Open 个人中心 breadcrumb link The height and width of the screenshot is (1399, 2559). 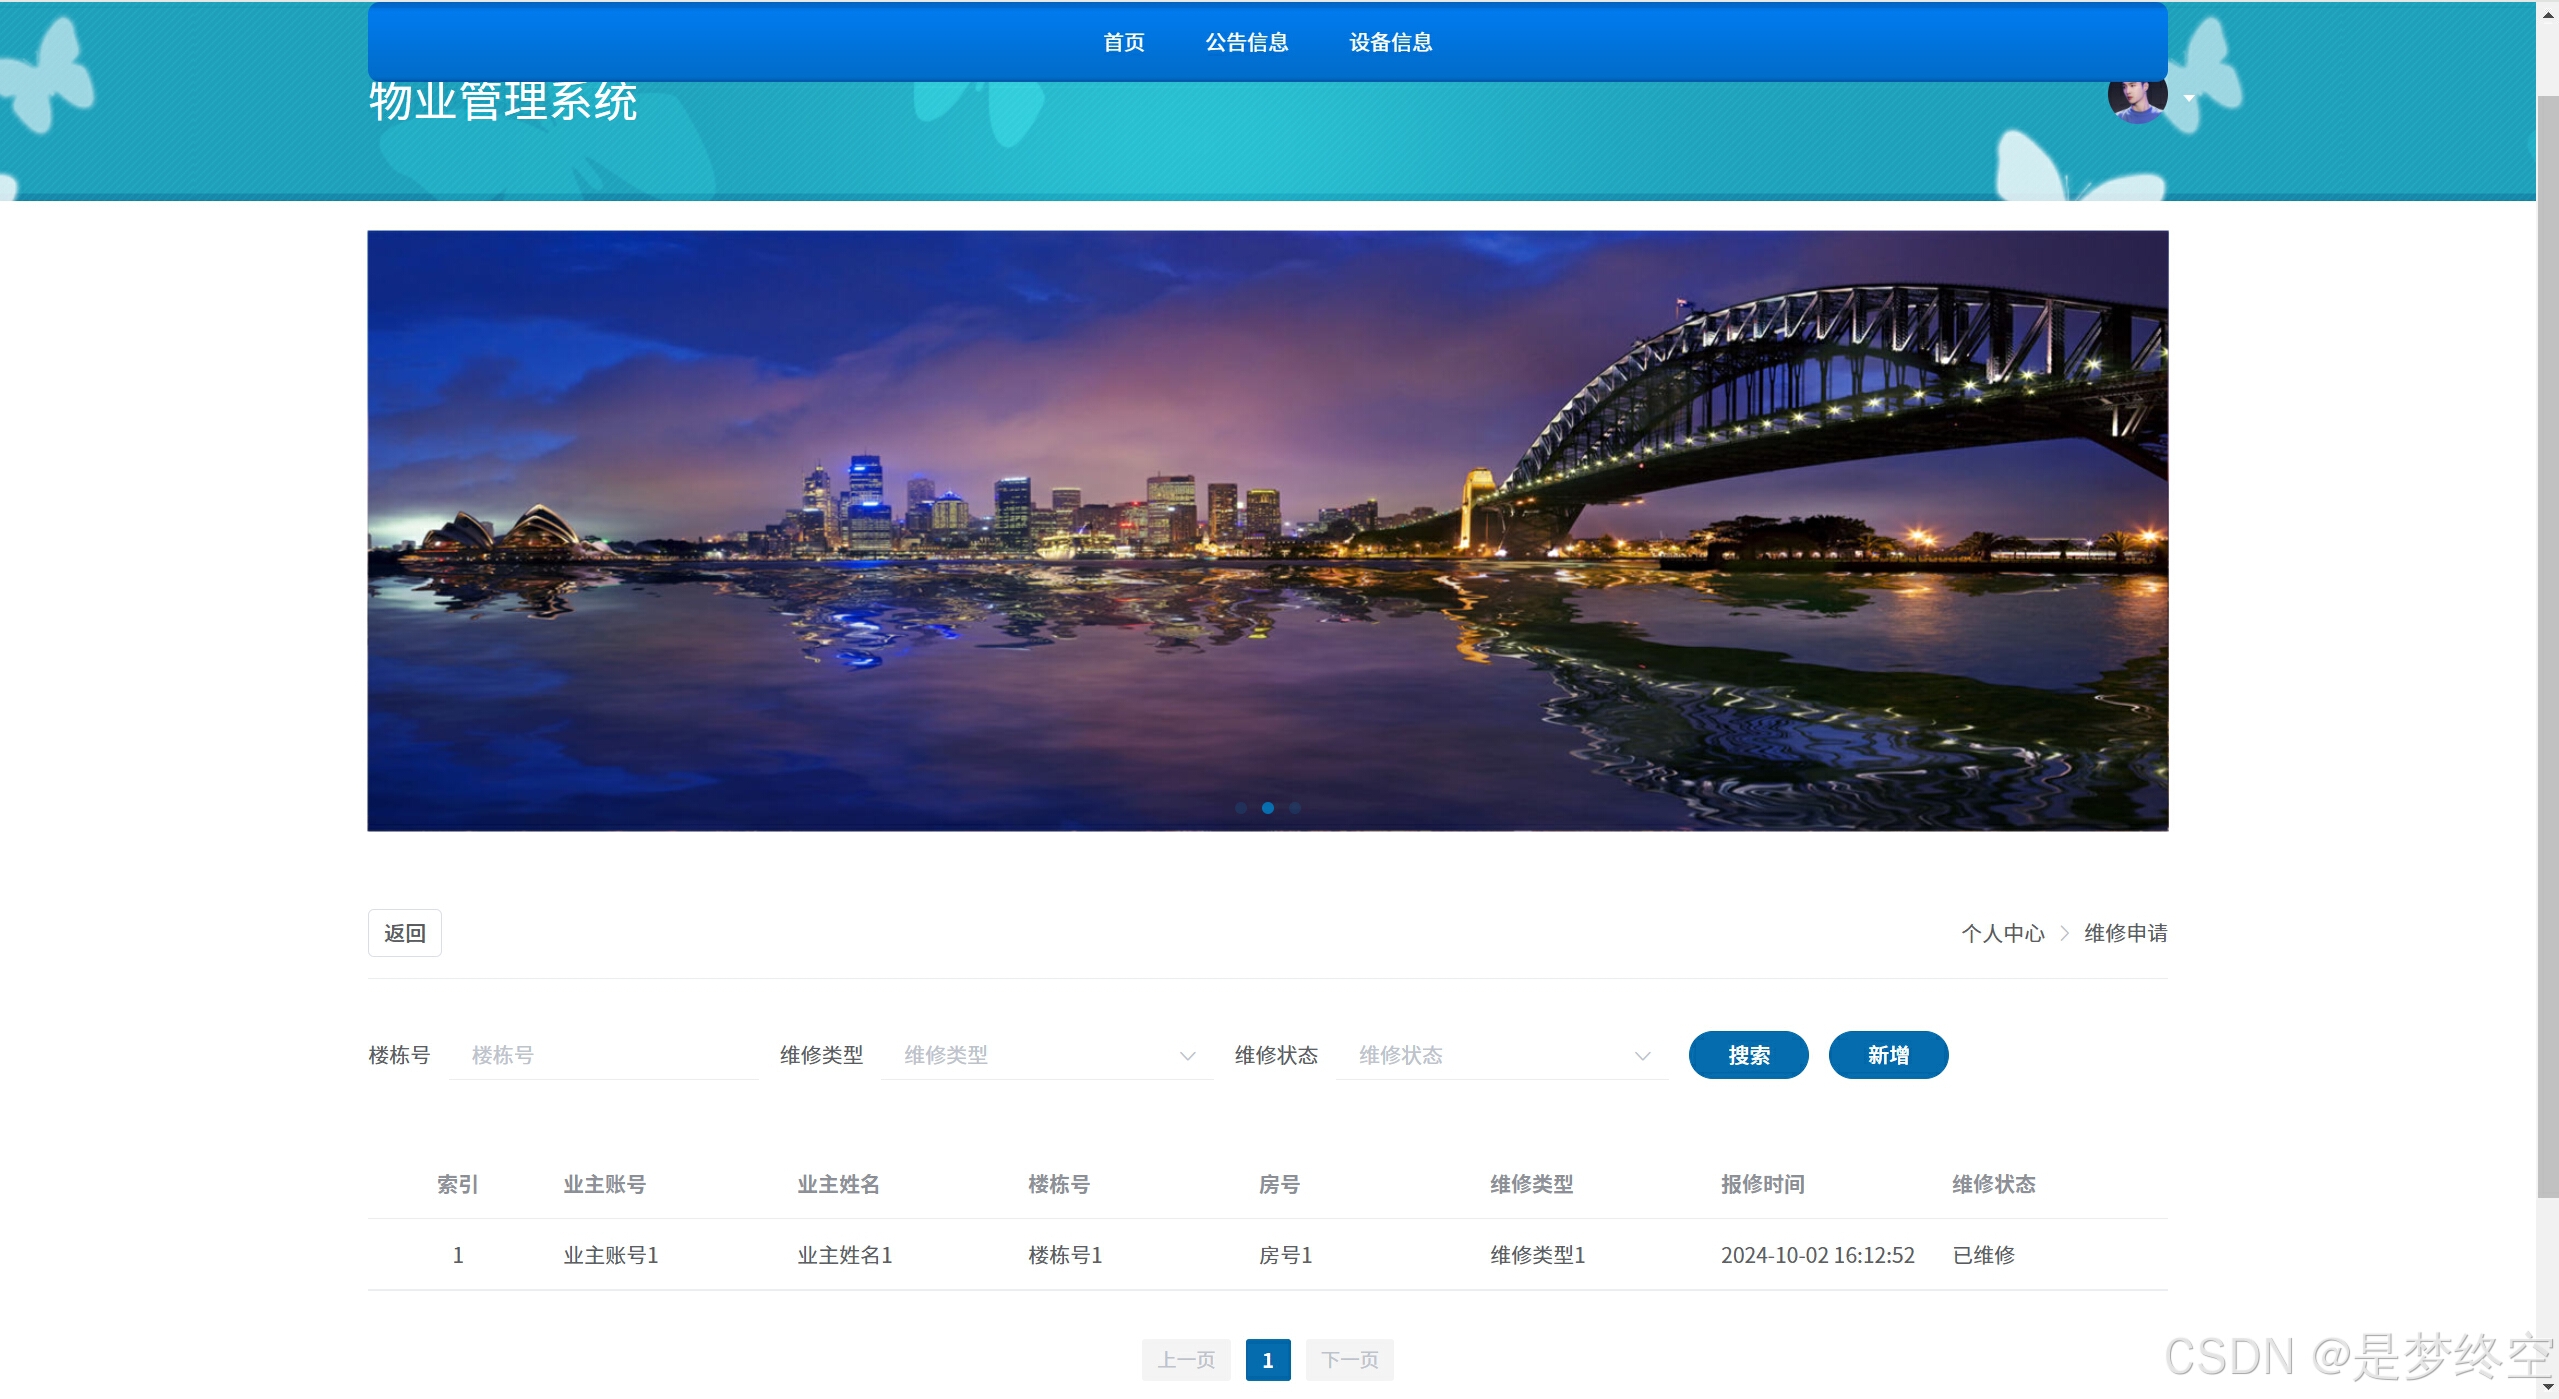pyautogui.click(x=2002, y=933)
